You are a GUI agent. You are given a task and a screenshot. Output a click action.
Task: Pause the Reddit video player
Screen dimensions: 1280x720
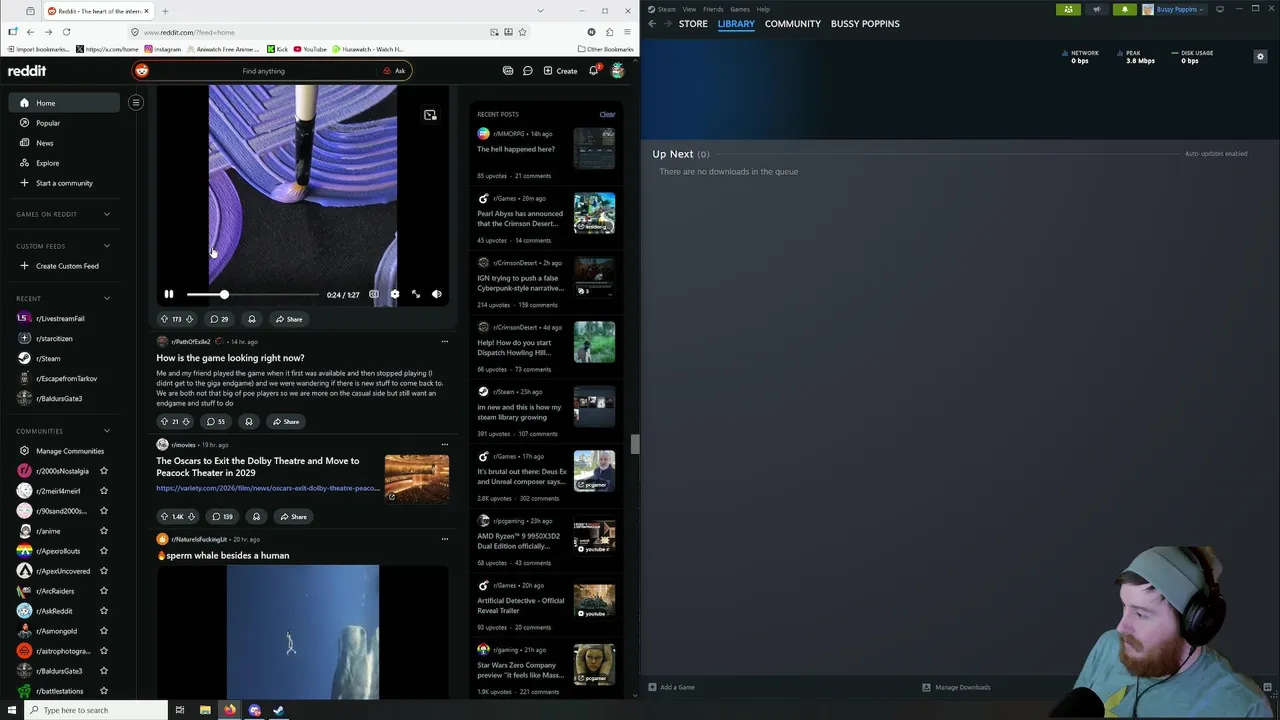coord(168,295)
